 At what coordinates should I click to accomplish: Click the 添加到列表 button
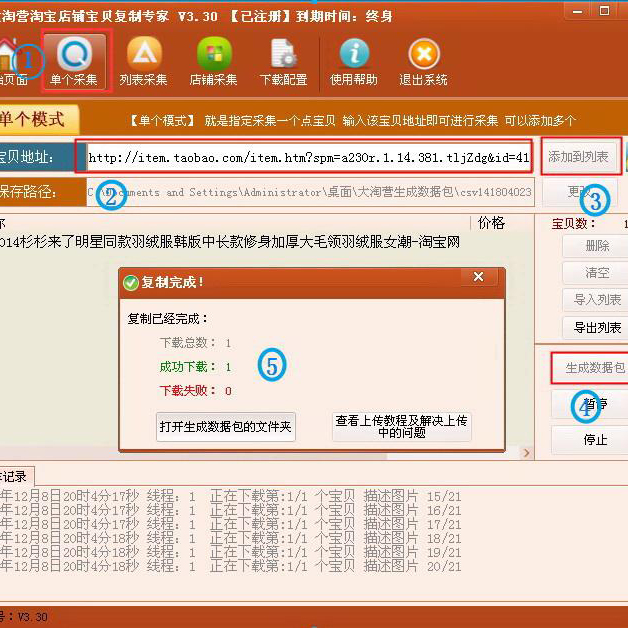(x=578, y=157)
